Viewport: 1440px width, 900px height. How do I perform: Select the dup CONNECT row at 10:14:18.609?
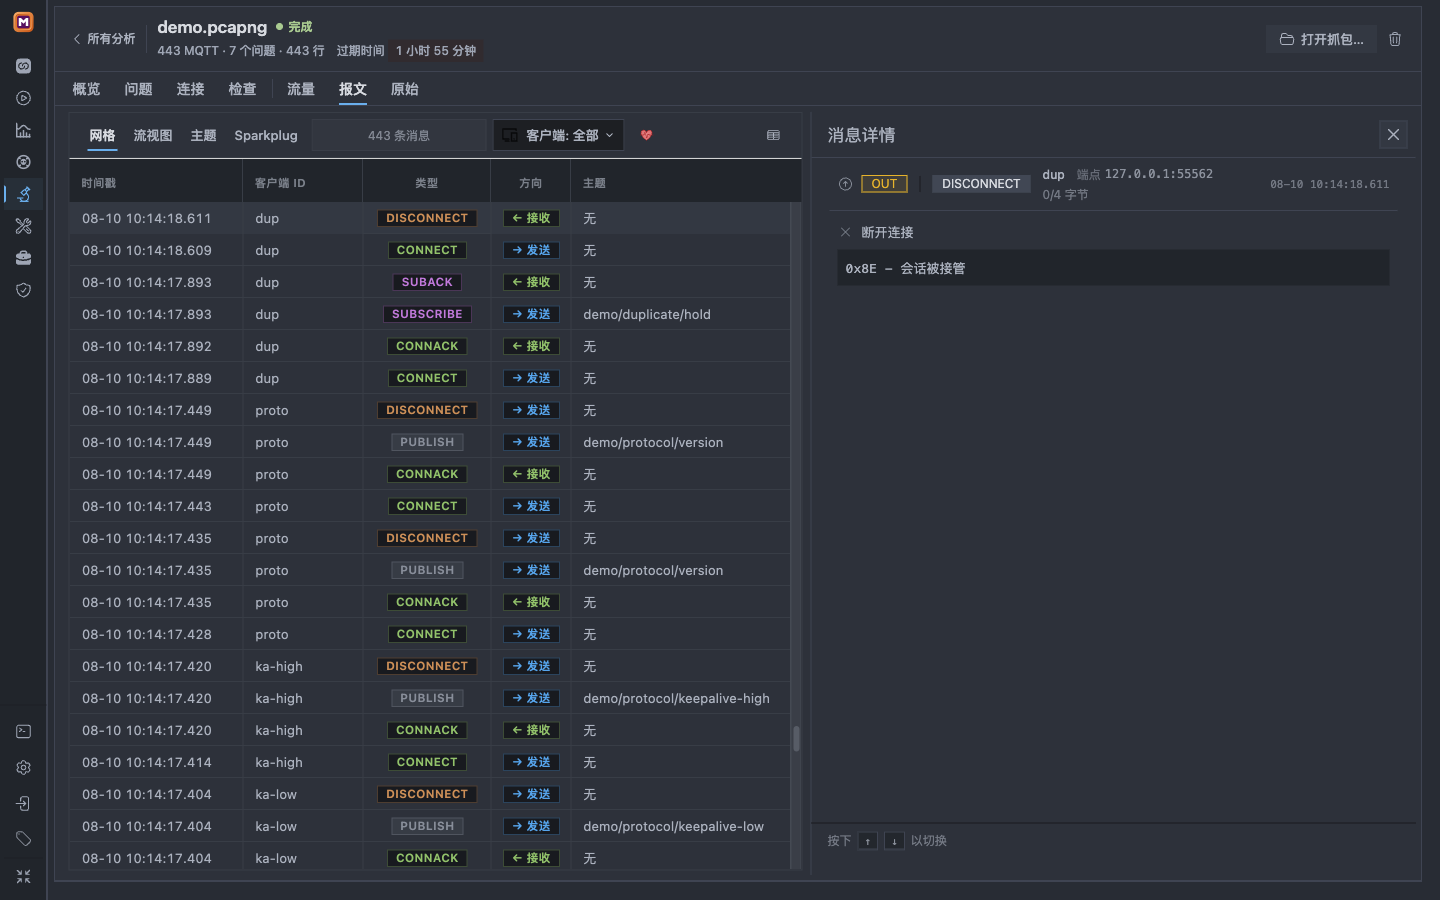pyautogui.click(x=430, y=250)
